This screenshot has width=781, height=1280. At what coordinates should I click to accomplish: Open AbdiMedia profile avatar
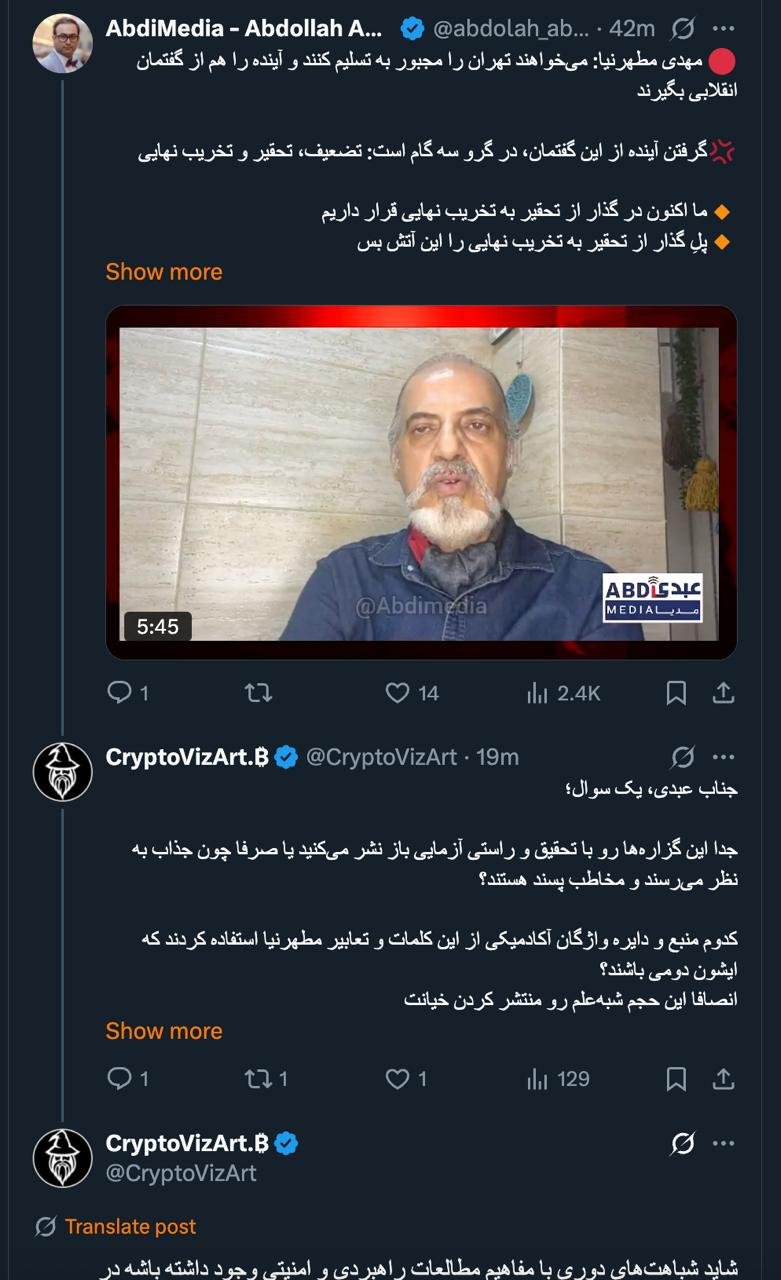pos(62,43)
